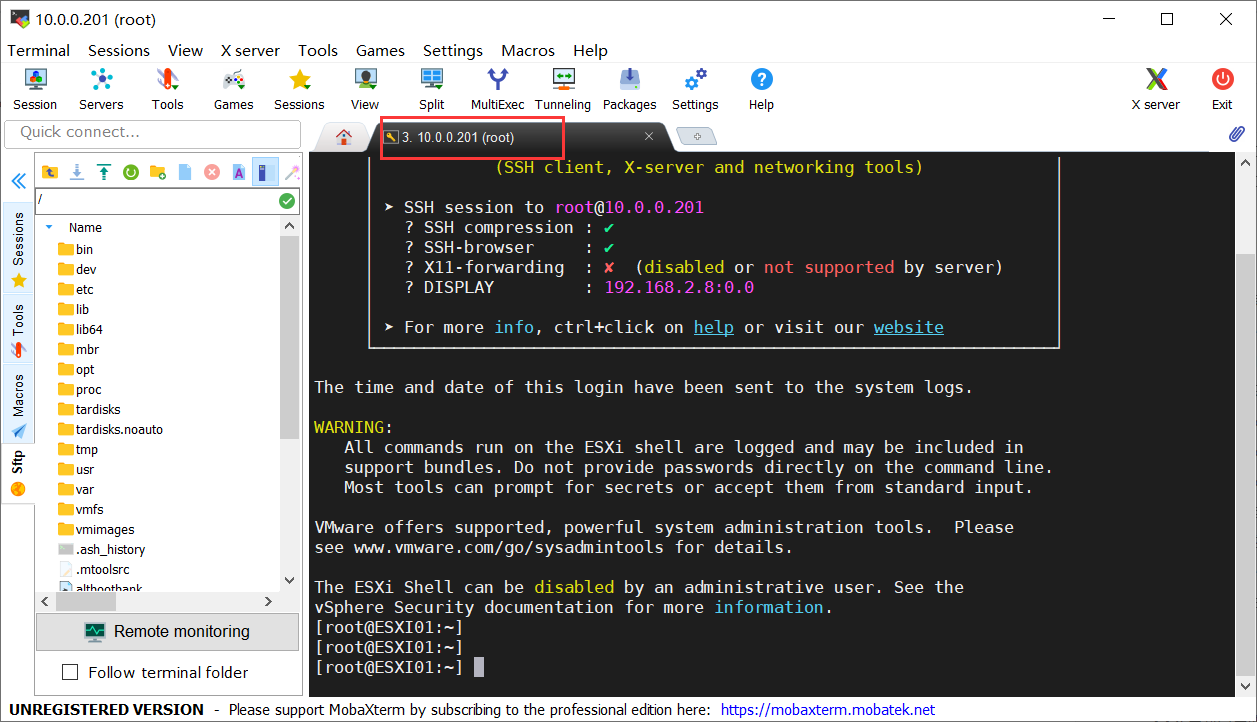Refresh the SFTP folder listing

point(131,172)
